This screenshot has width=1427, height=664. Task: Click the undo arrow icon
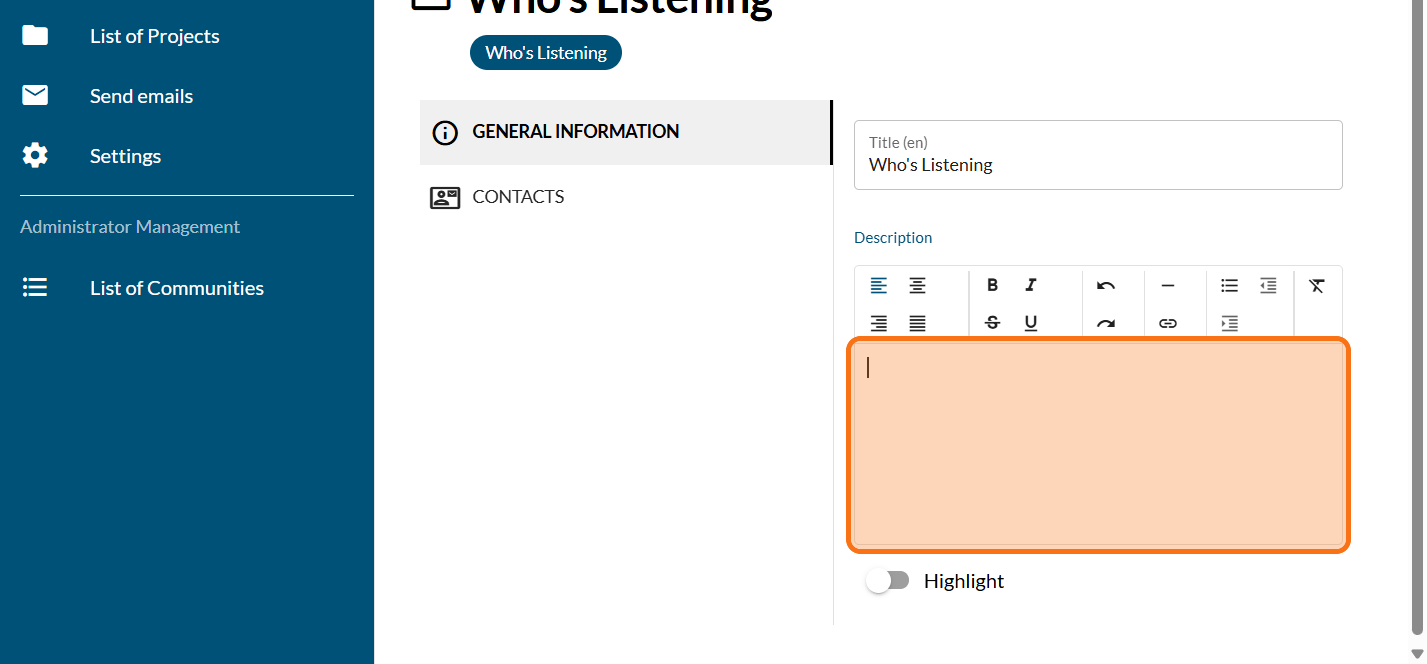(1105, 286)
